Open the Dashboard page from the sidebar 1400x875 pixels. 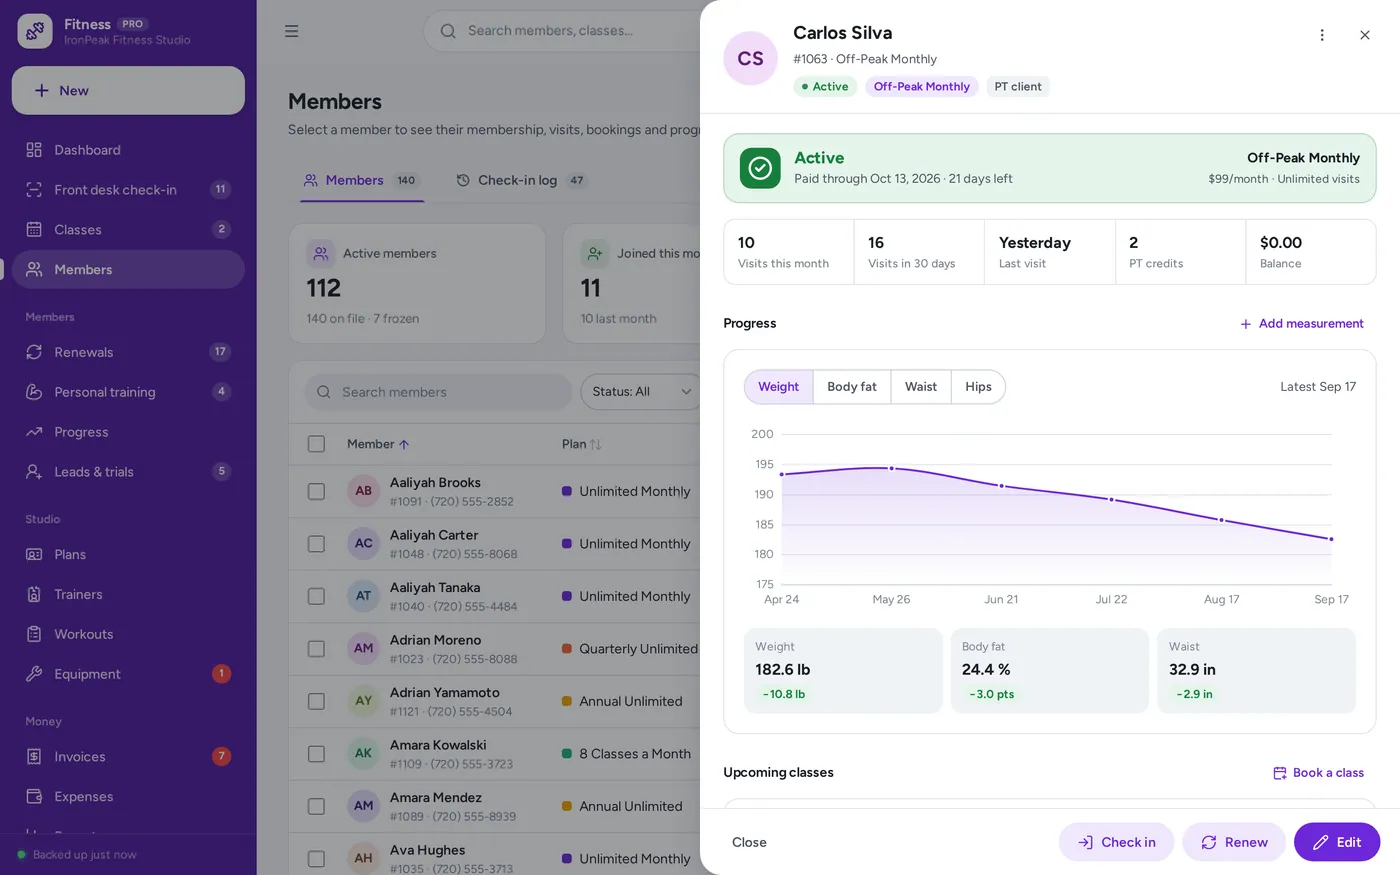[x=128, y=150]
